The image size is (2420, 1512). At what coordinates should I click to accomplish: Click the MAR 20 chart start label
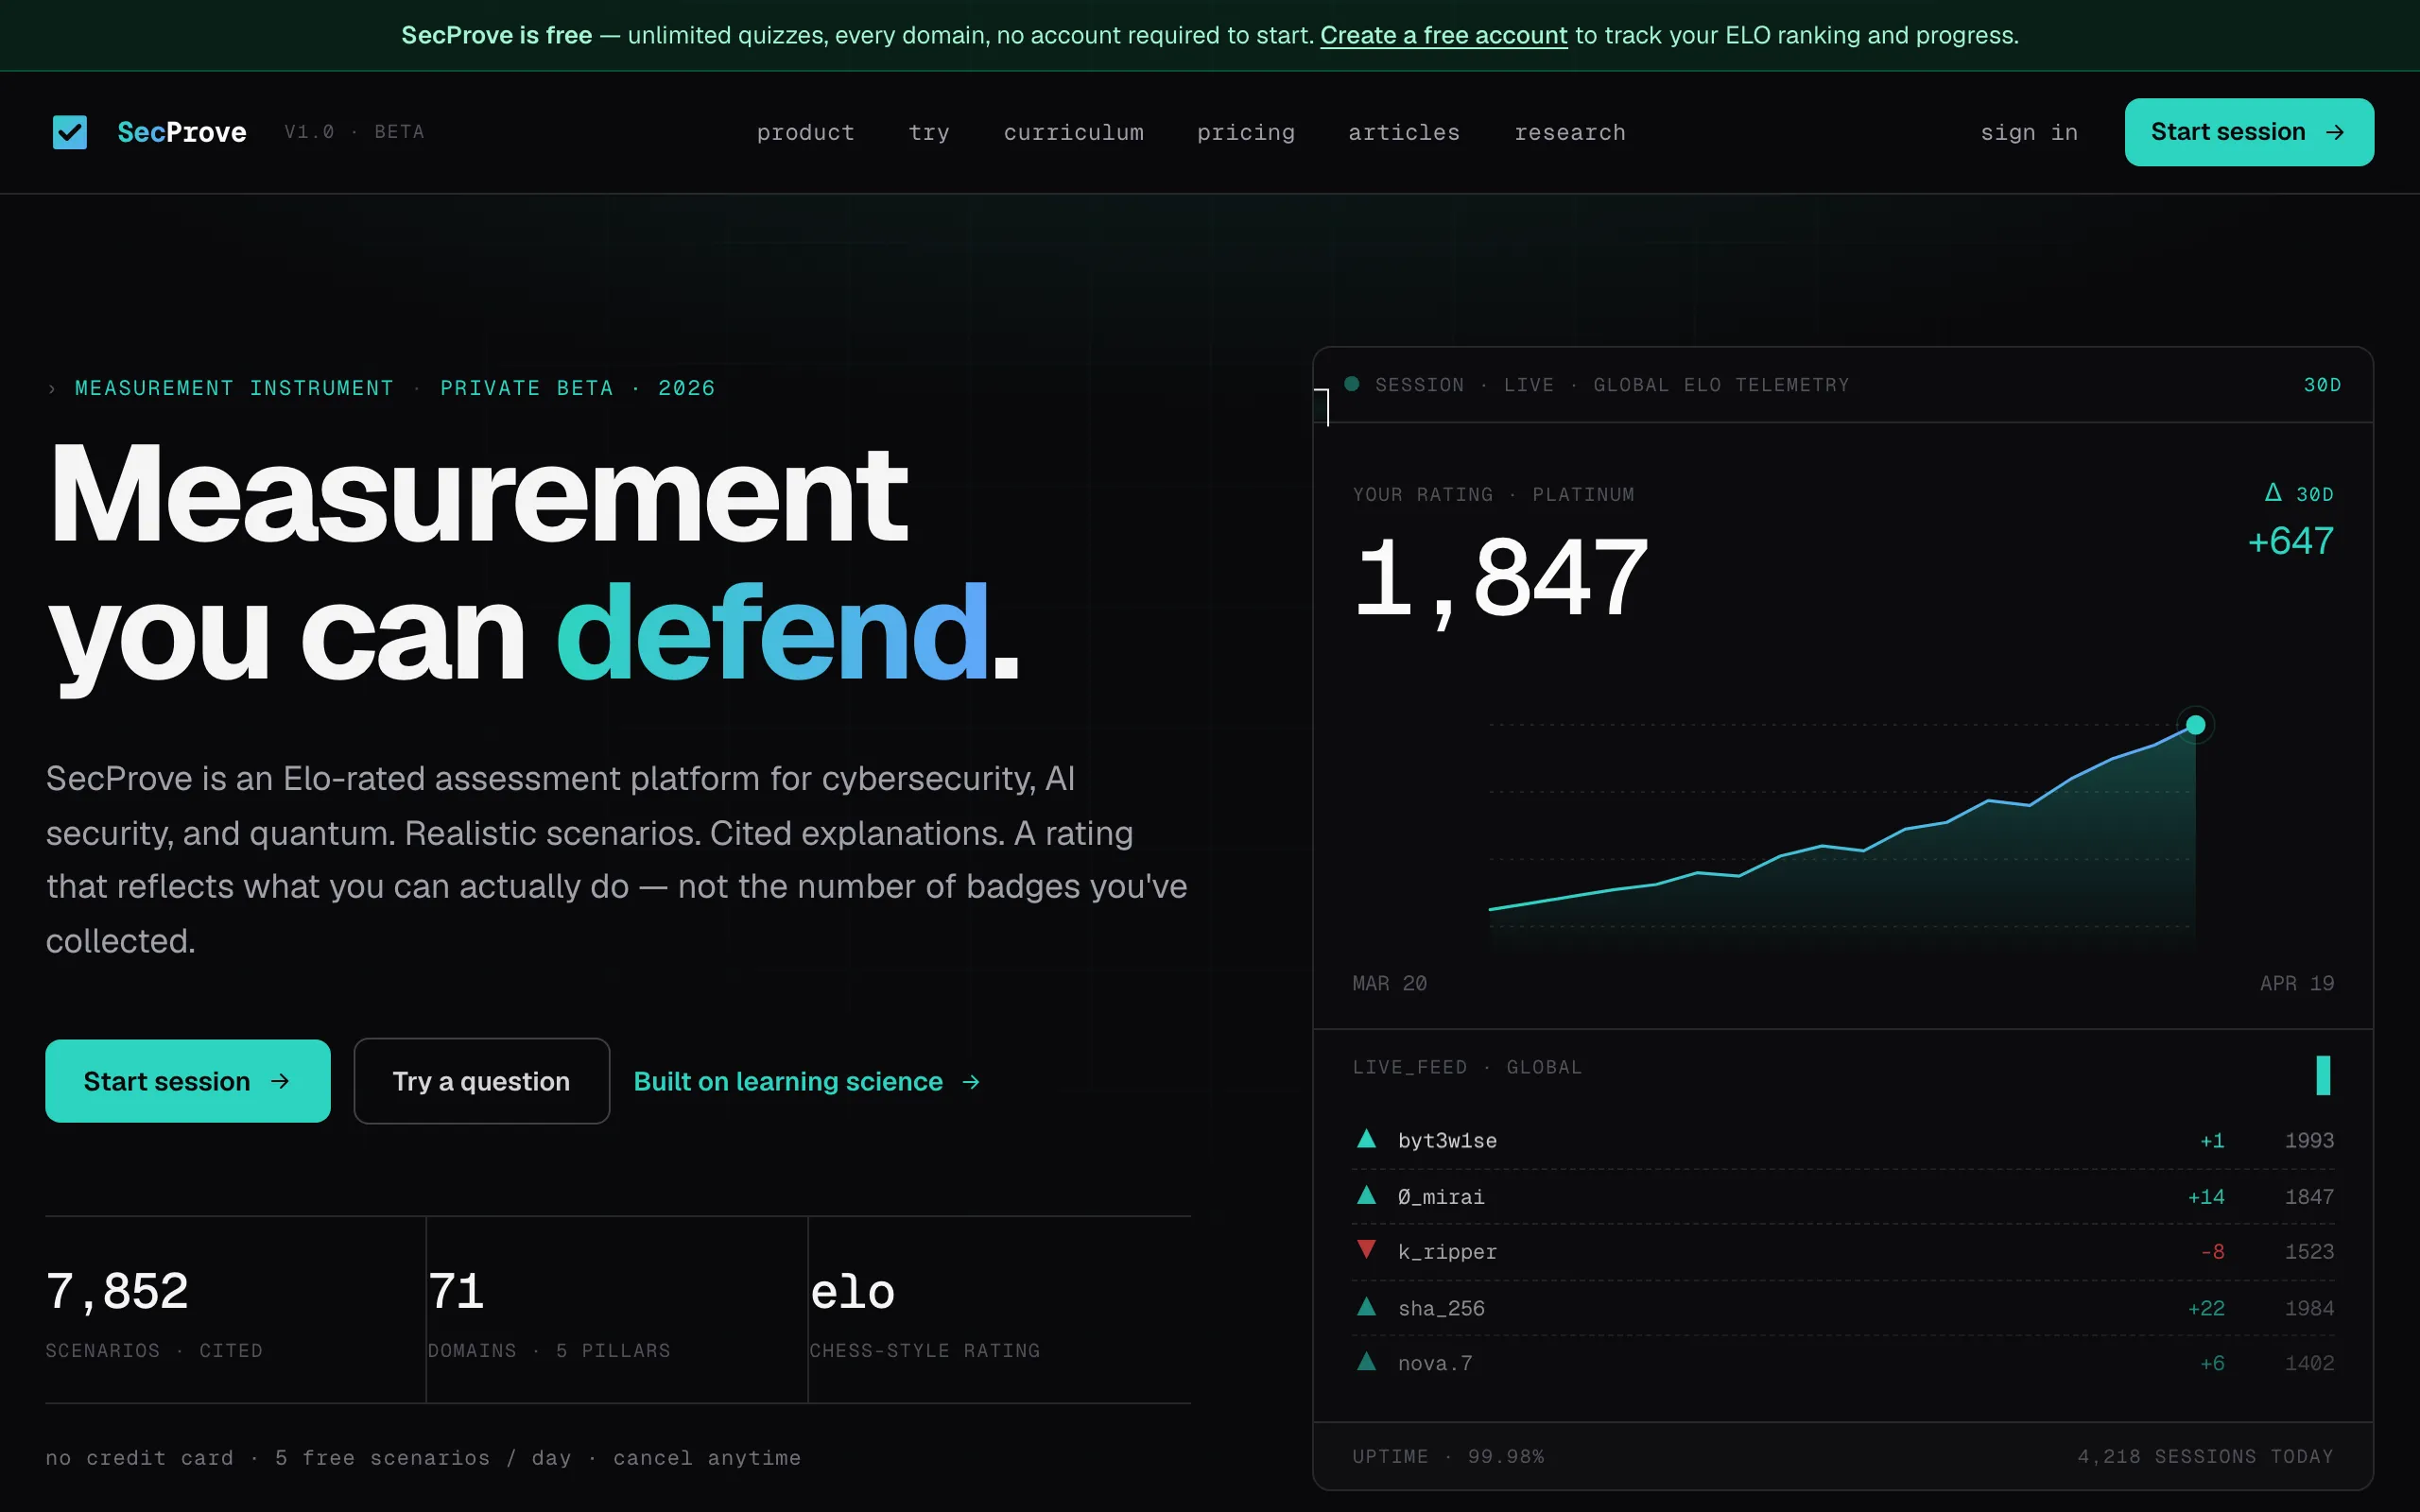(1389, 984)
